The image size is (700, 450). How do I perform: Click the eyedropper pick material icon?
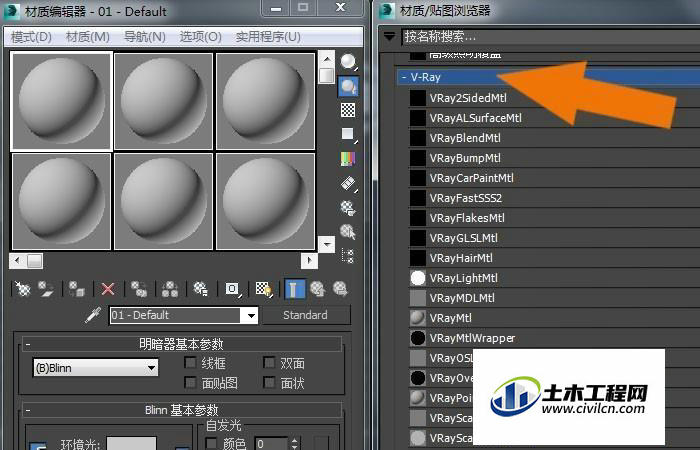click(93, 315)
